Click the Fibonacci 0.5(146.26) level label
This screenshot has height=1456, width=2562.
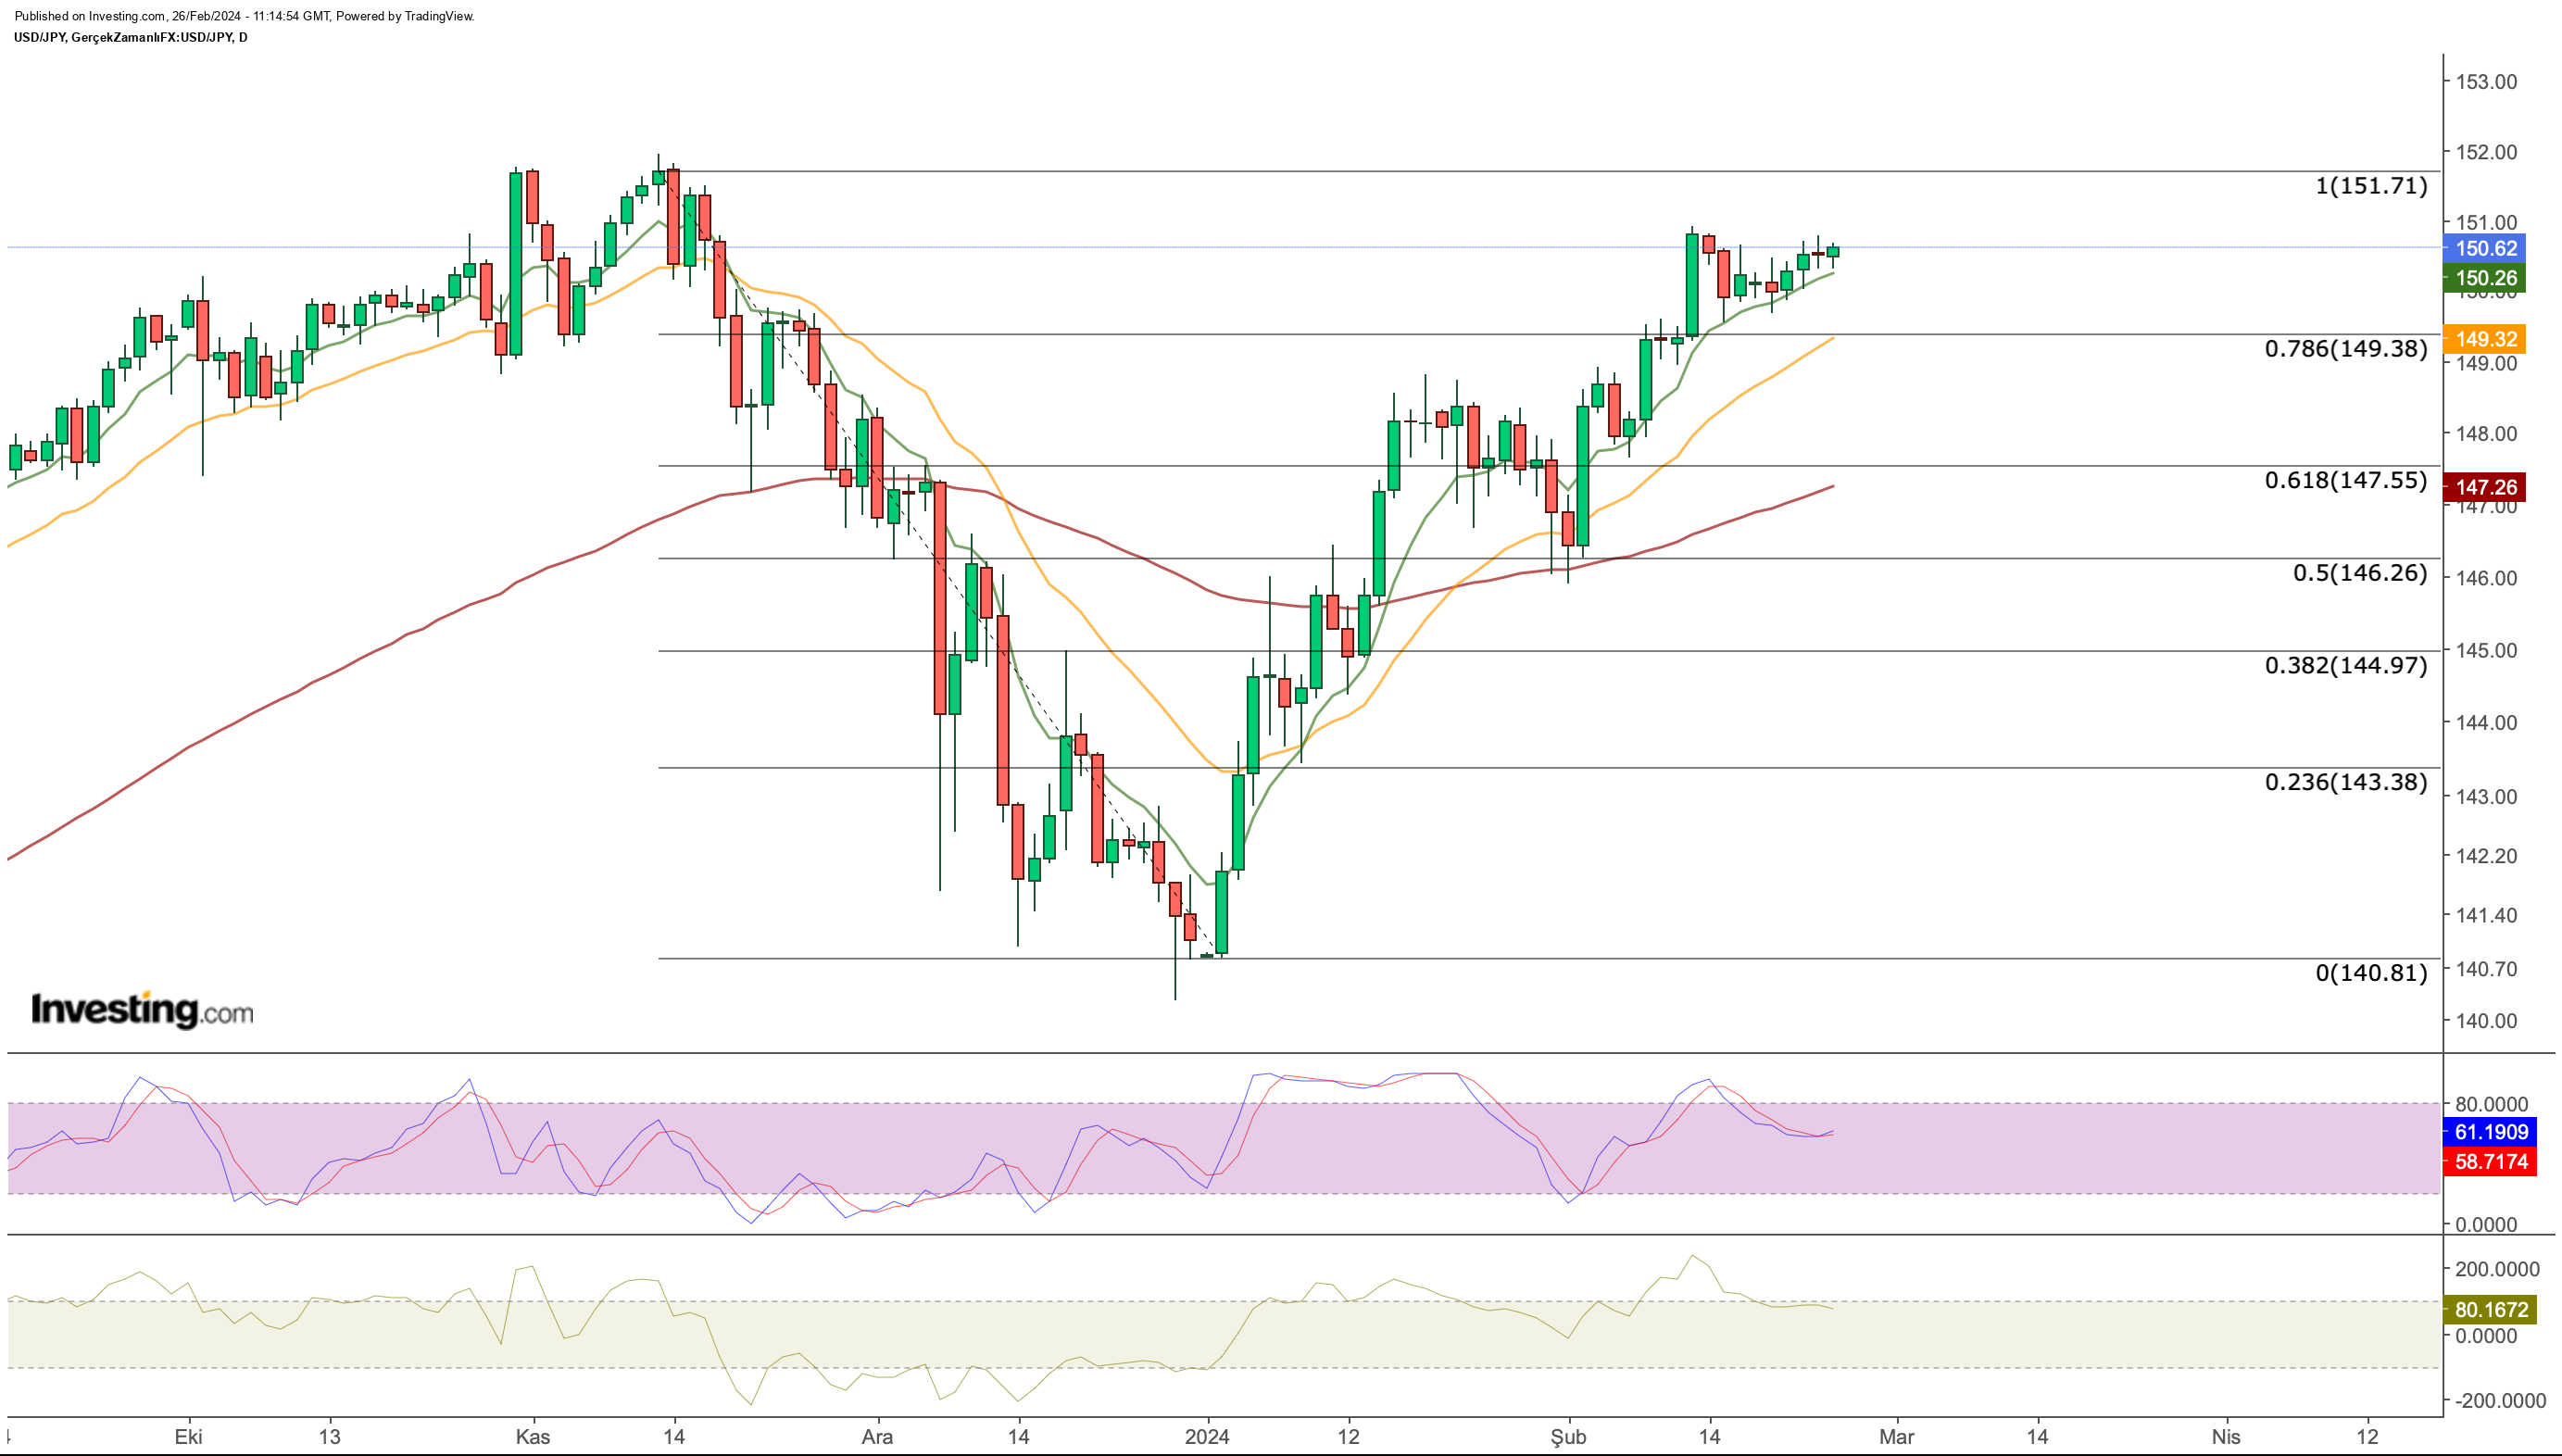(x=2360, y=573)
